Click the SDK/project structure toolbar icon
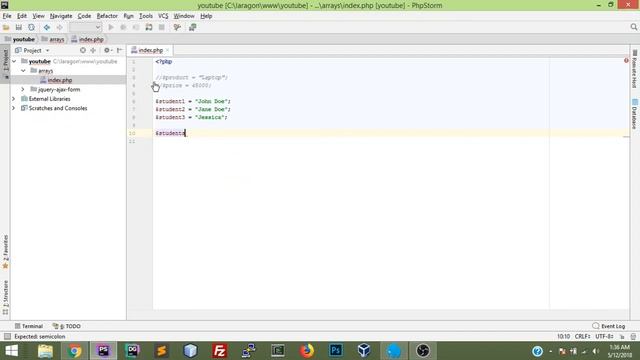The height and width of the screenshot is (360, 640). click(192, 27)
